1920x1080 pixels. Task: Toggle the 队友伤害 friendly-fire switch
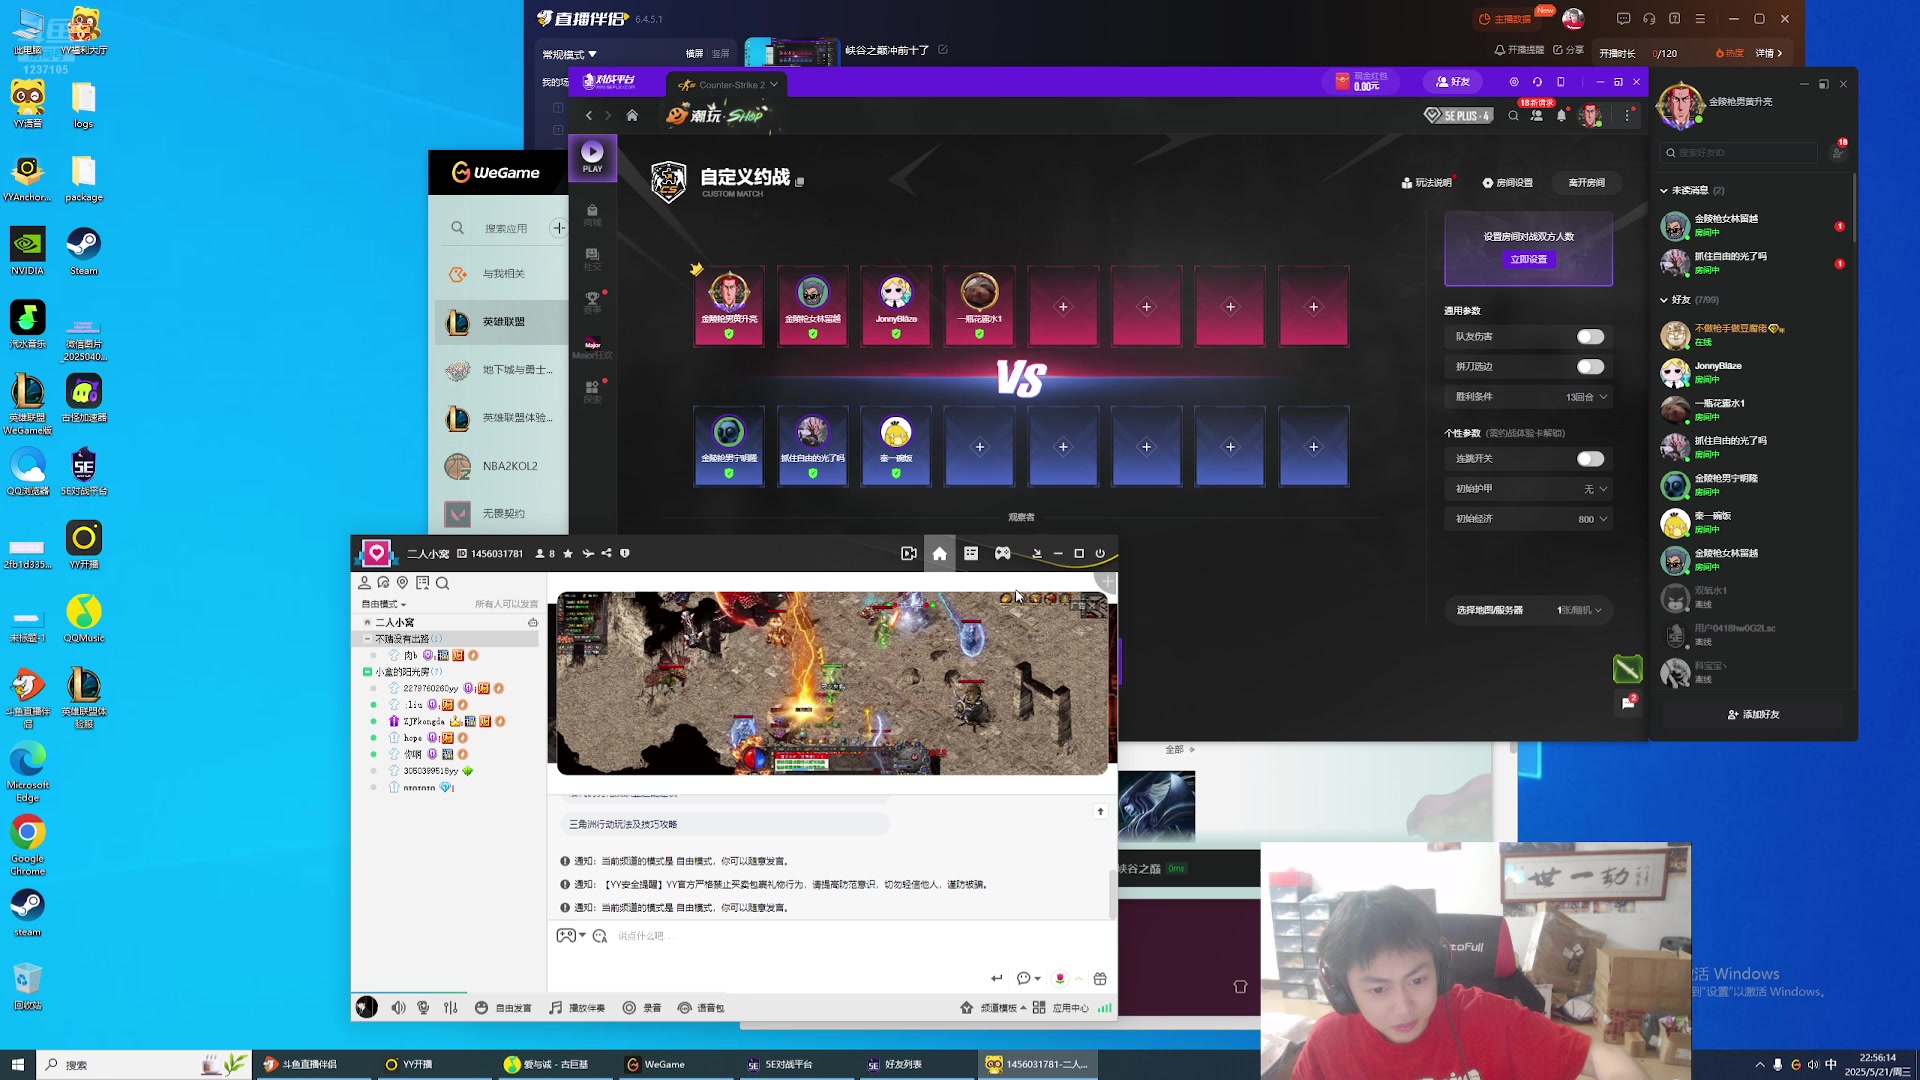tap(1590, 337)
